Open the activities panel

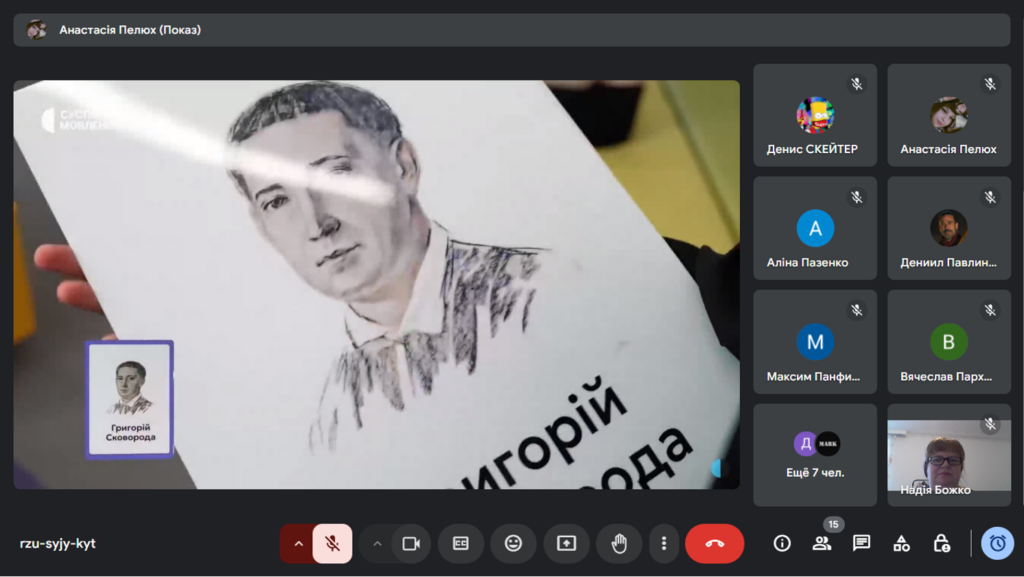pyautogui.click(x=901, y=543)
